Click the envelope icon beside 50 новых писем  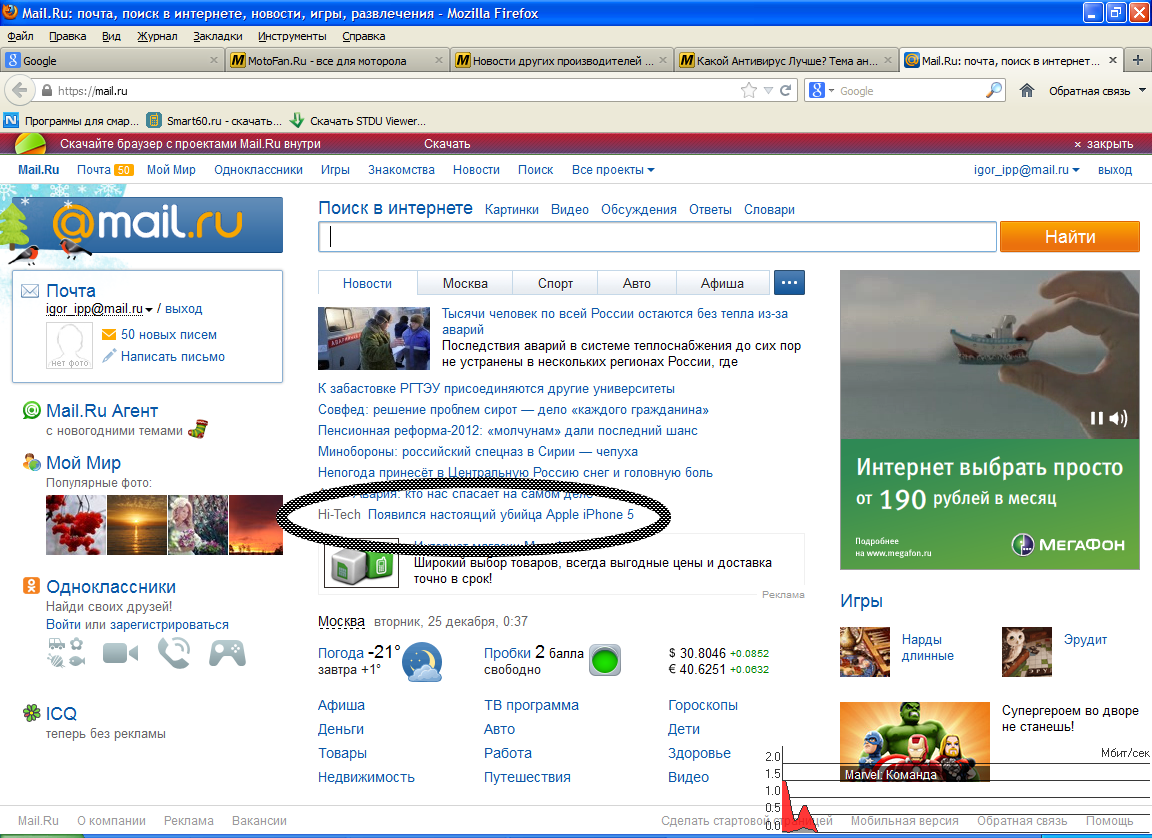pyautogui.click(x=109, y=335)
